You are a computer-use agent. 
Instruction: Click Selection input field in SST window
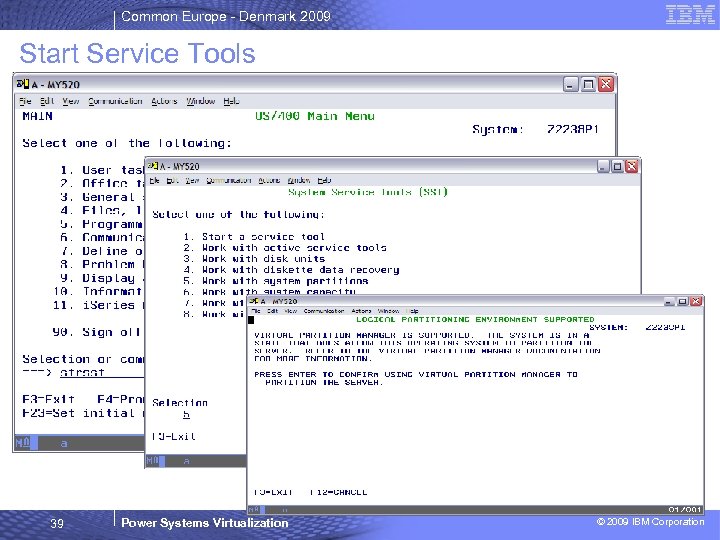coord(186,414)
